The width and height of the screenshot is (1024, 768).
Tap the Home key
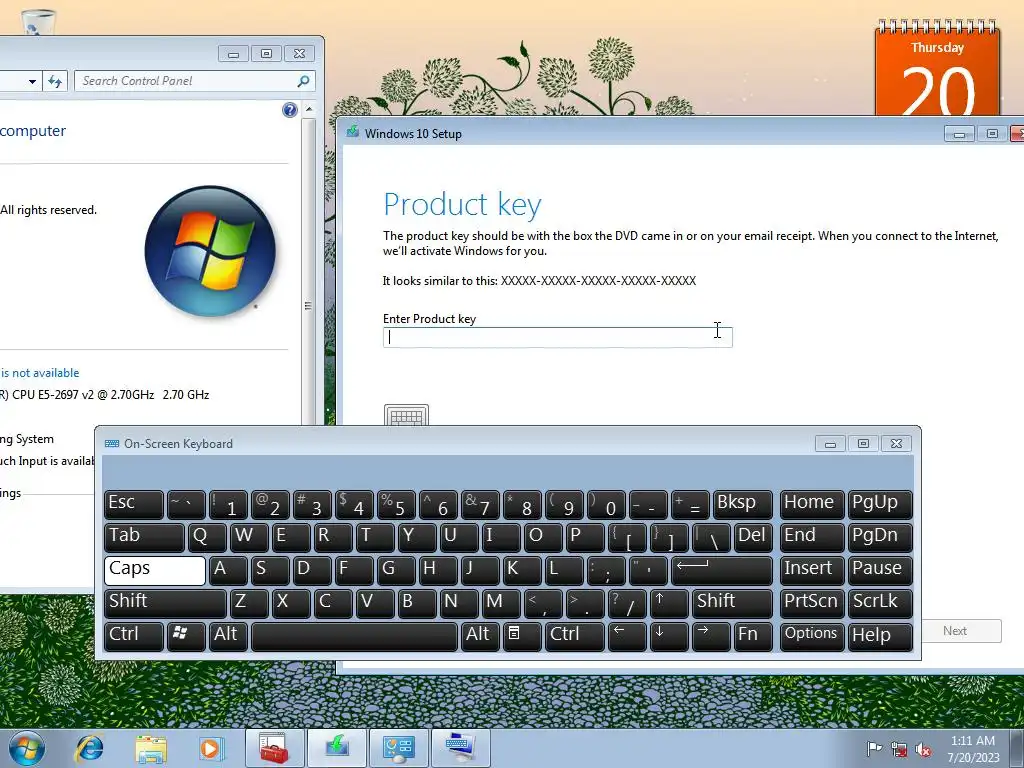pyautogui.click(x=812, y=504)
